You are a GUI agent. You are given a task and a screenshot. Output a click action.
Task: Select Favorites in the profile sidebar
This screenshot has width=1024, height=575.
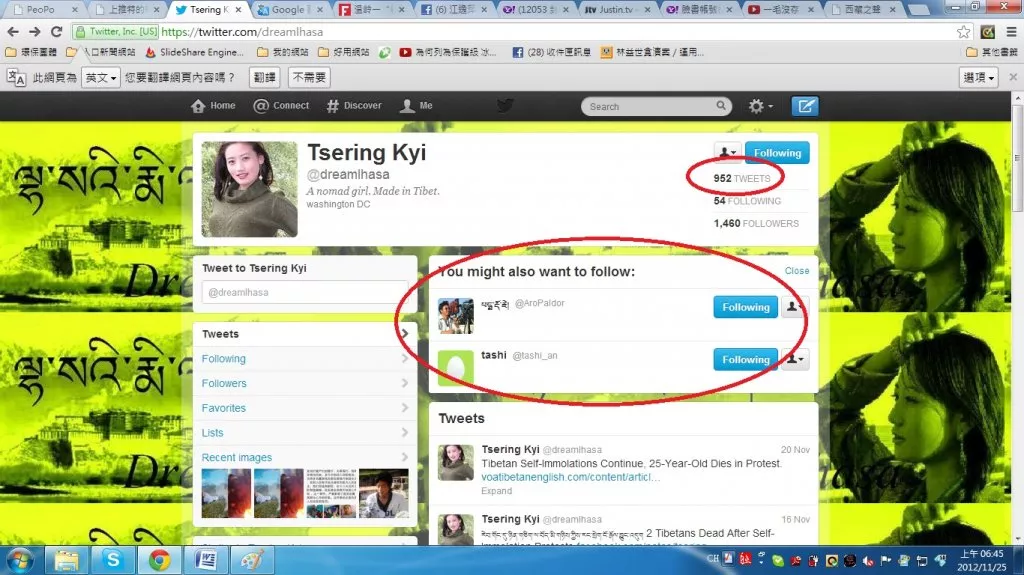pos(305,408)
